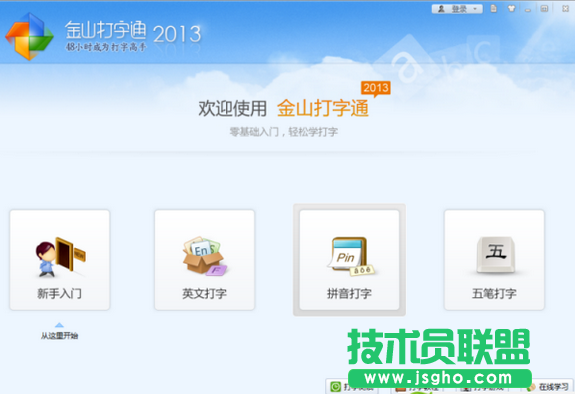Image resolution: width=575 pixels, height=394 pixels.
Task: Open the 五笔打字 Wubi typing card
Action: 494,260
